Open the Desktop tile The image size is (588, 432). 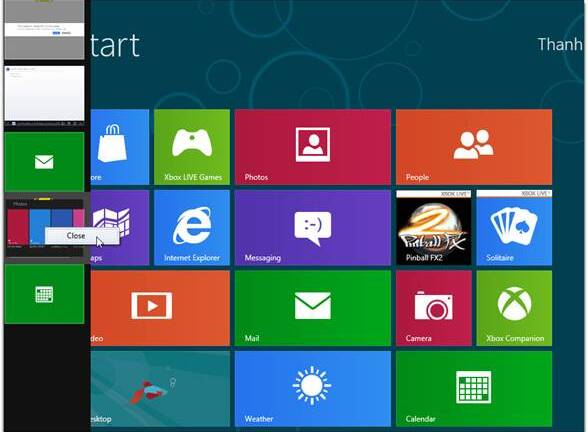click(160, 389)
